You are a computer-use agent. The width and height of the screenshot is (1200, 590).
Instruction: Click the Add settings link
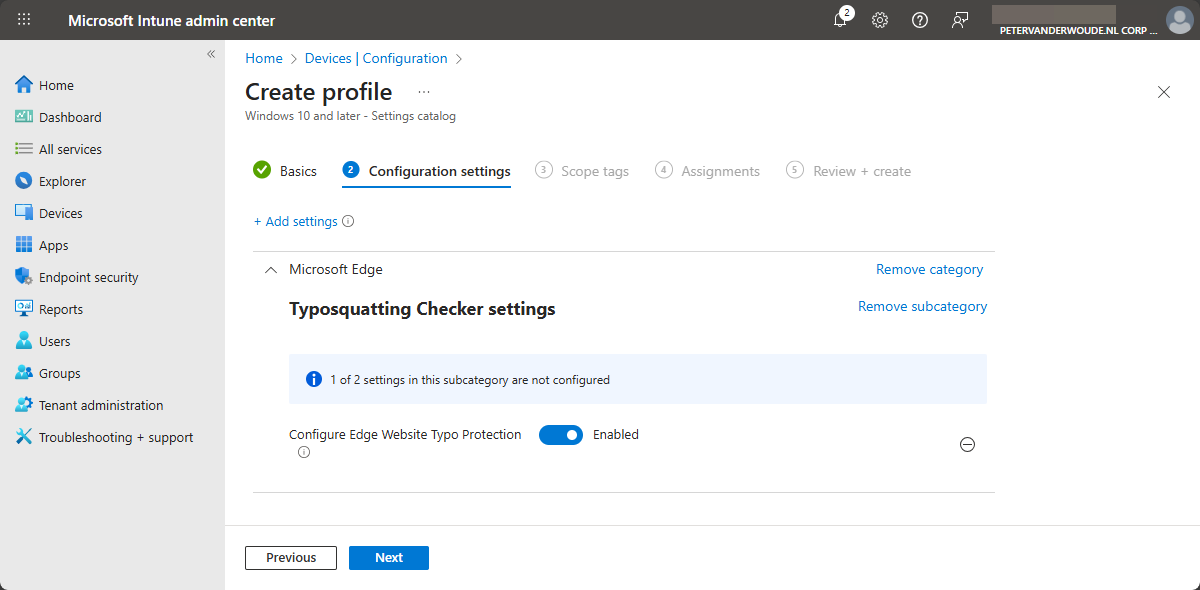[x=296, y=221]
